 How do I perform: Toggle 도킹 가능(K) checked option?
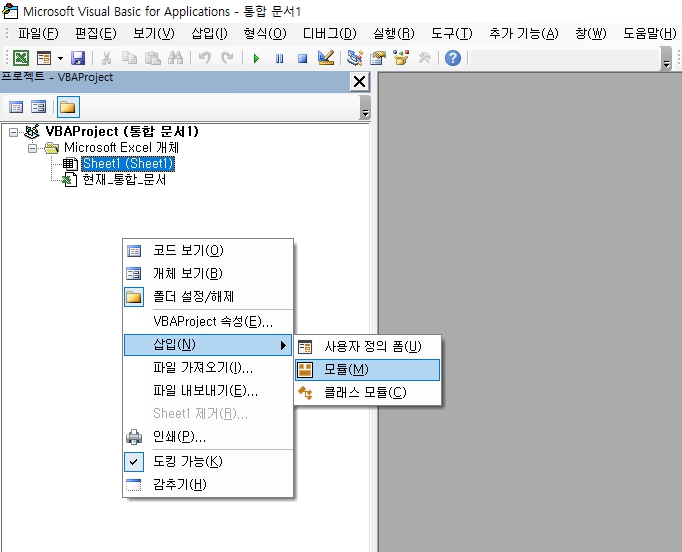point(208,462)
